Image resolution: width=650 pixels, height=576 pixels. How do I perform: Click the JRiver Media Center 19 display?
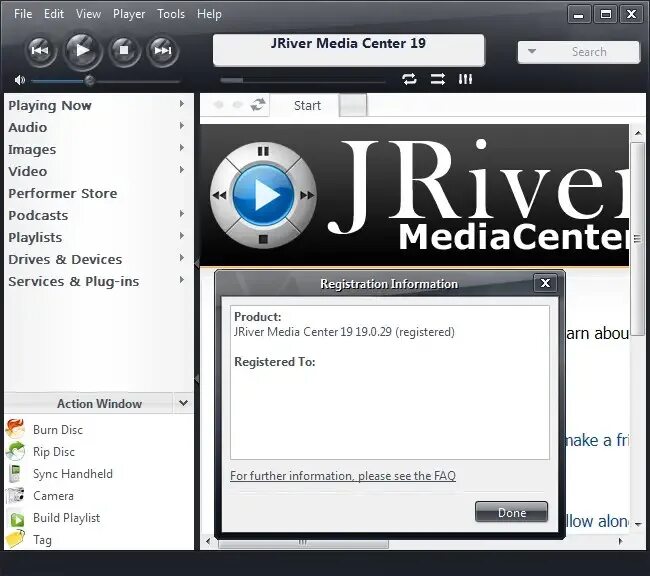349,50
